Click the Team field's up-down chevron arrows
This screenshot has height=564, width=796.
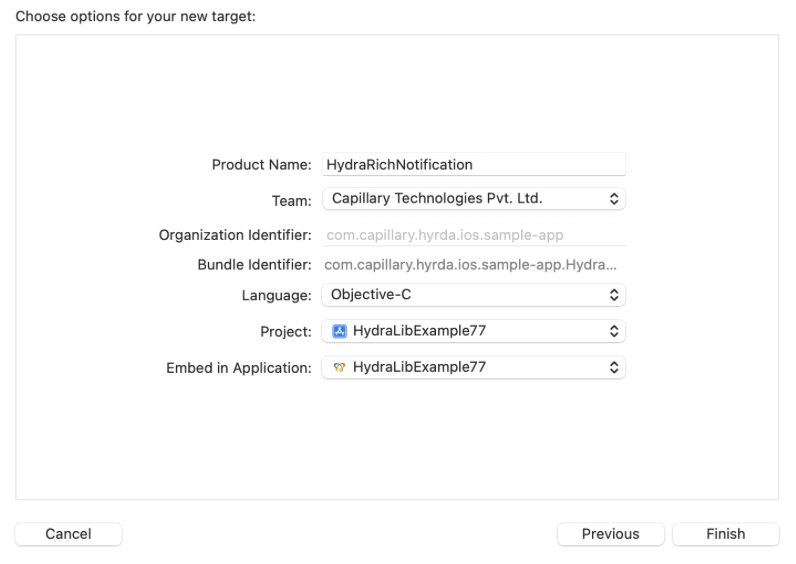[614, 199]
